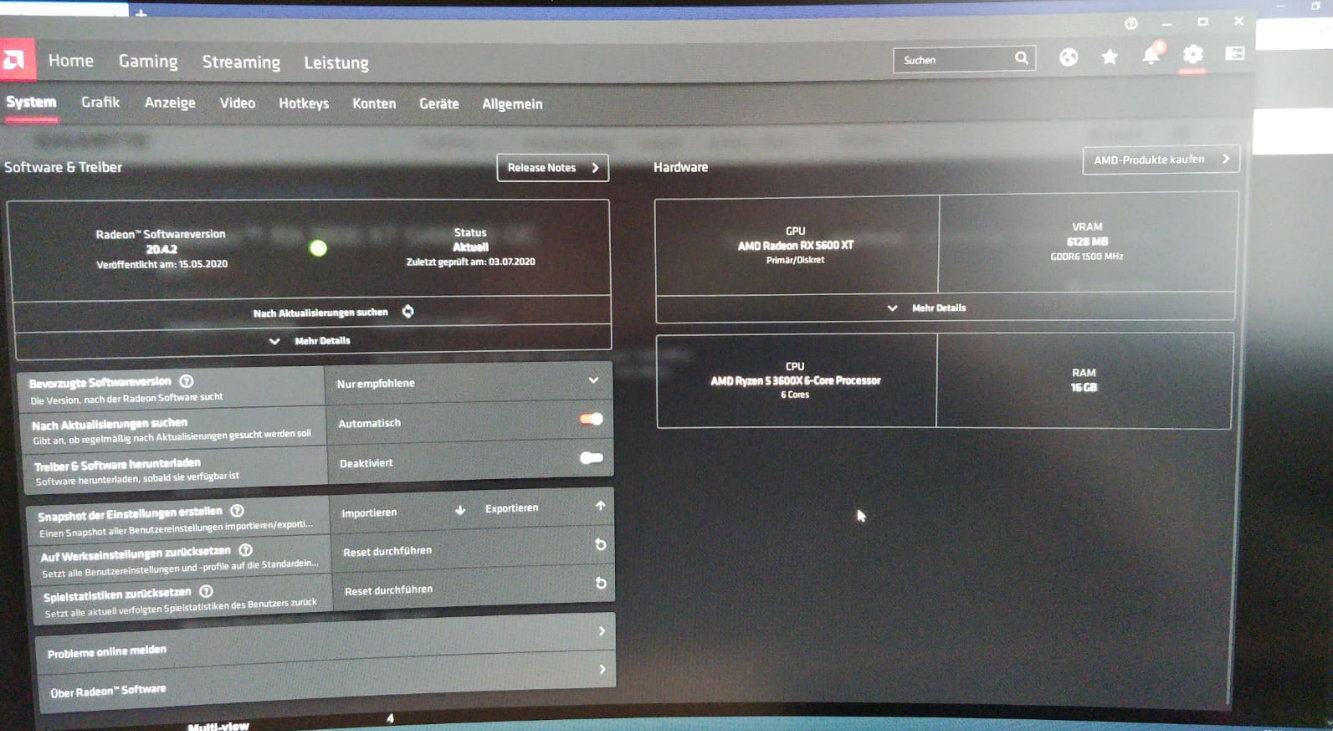Click the Radeon Softwareversion number
This screenshot has height=731, width=1333.
[161, 250]
